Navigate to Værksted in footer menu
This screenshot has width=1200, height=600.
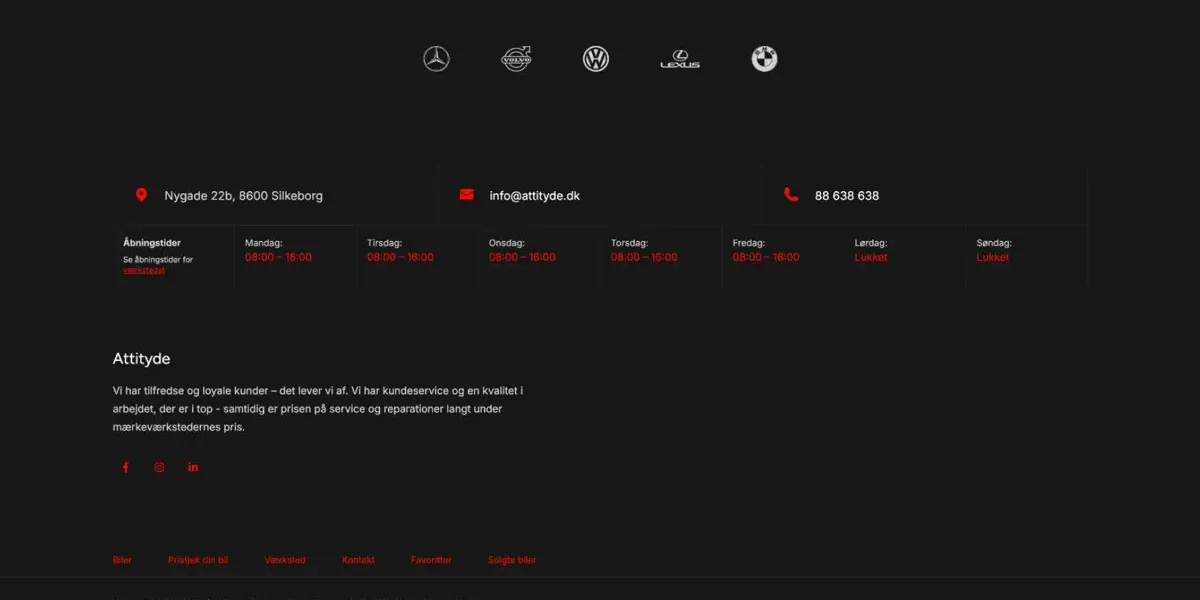coord(285,560)
